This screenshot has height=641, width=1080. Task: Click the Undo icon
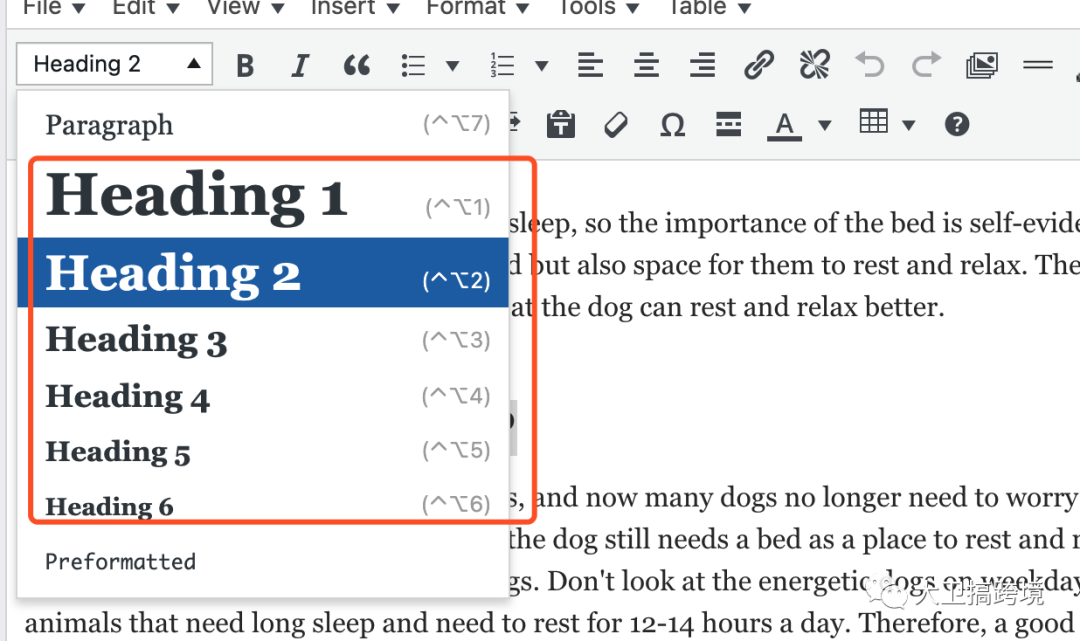870,63
